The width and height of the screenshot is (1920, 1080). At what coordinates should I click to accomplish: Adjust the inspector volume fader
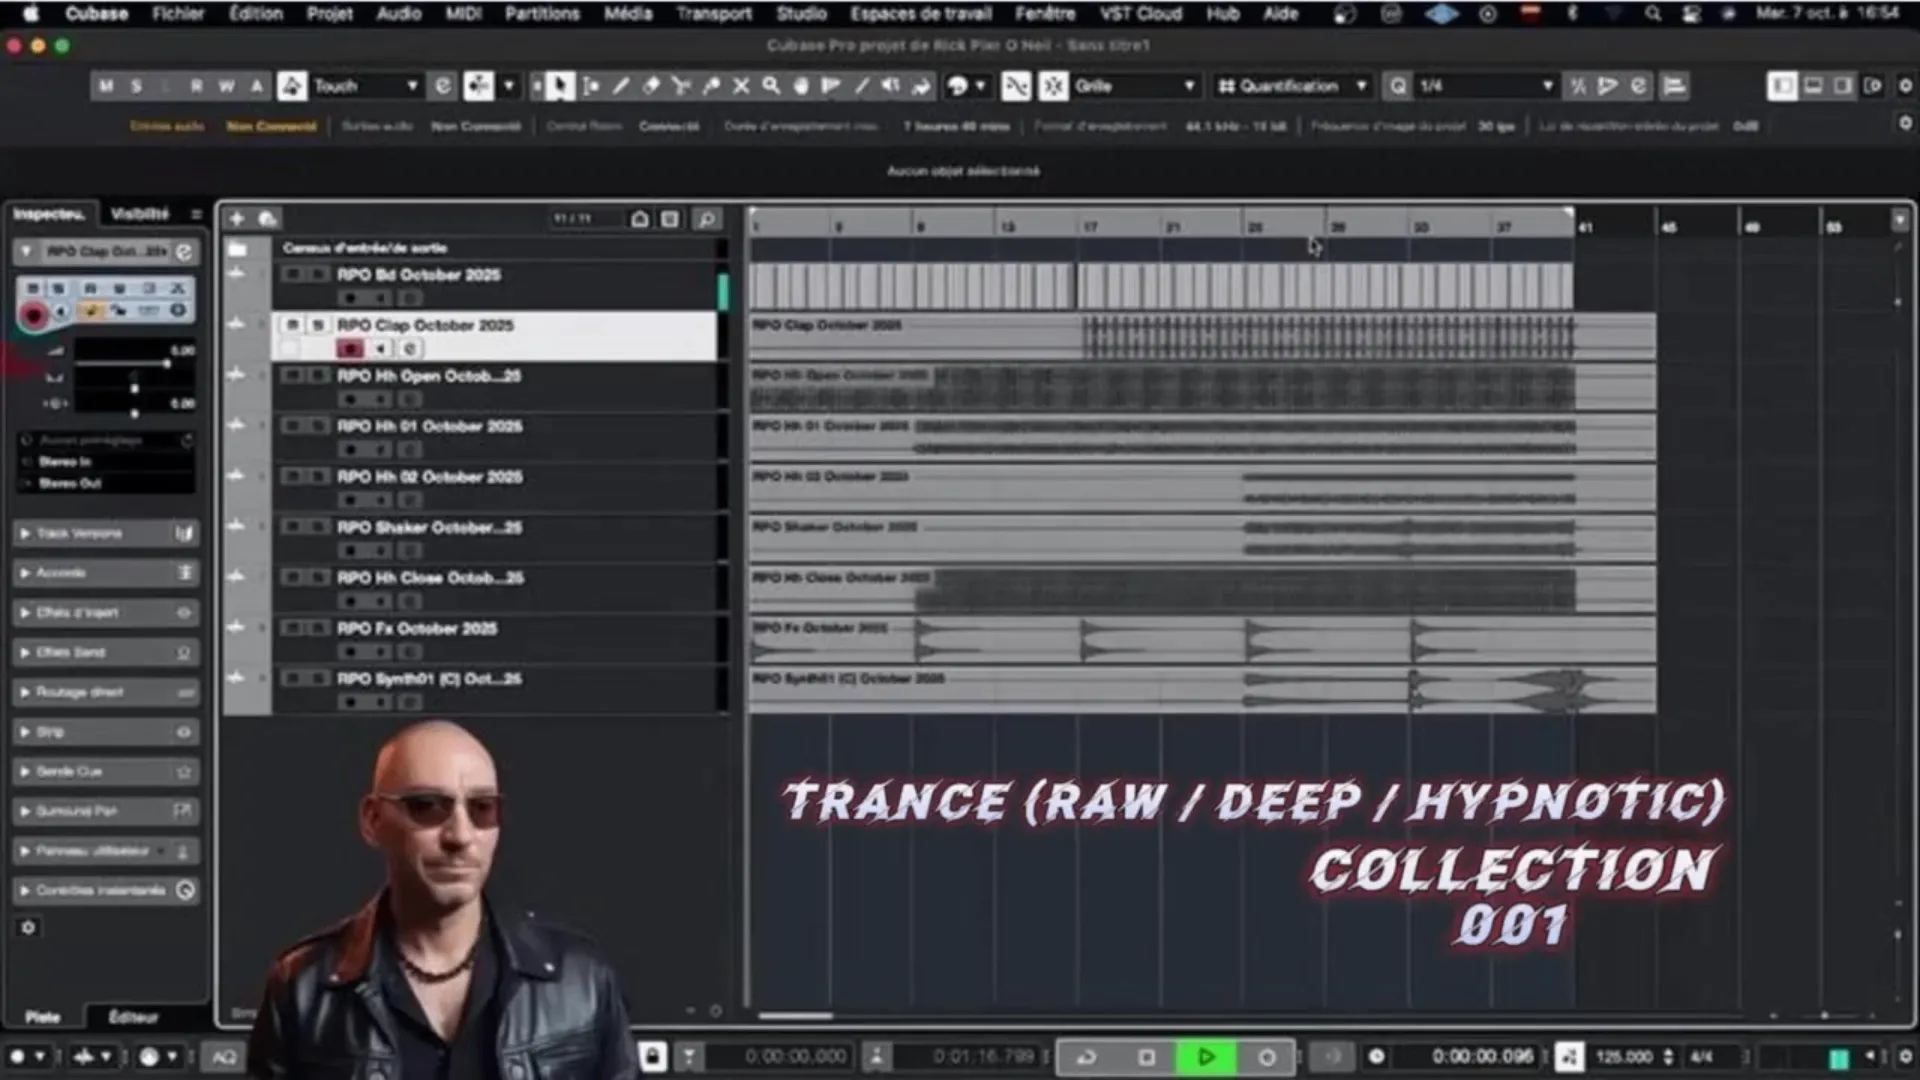coord(166,364)
